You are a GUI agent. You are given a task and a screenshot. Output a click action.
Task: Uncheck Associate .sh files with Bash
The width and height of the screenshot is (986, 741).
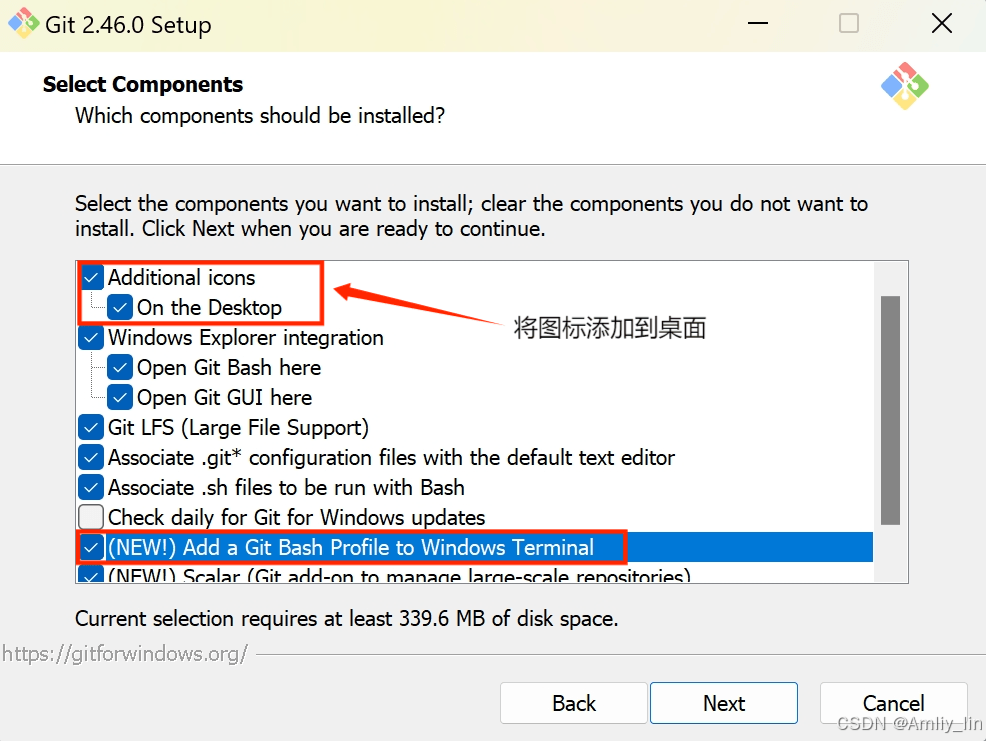coord(91,488)
